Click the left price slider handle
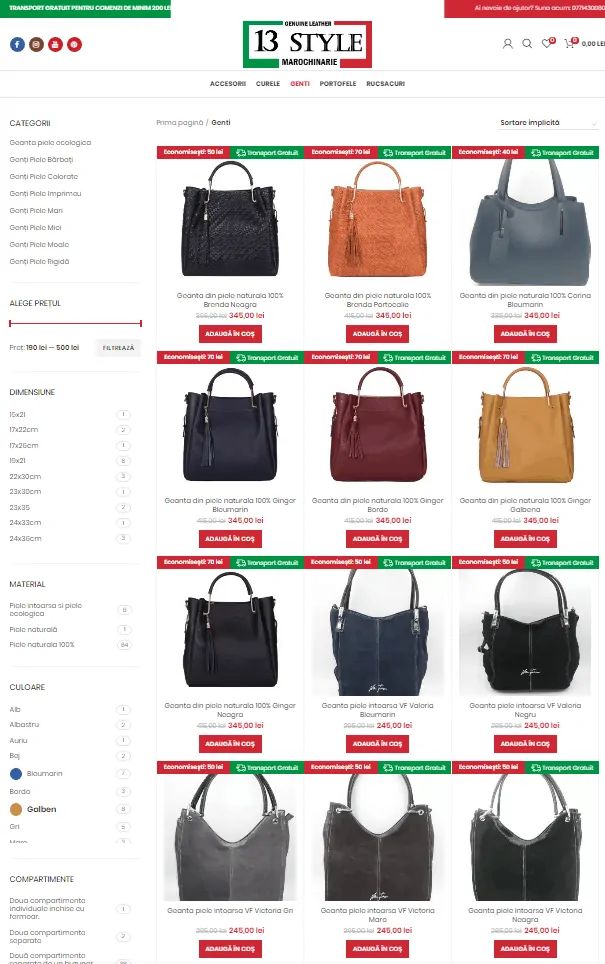This screenshot has width=605, height=964. tap(10, 323)
